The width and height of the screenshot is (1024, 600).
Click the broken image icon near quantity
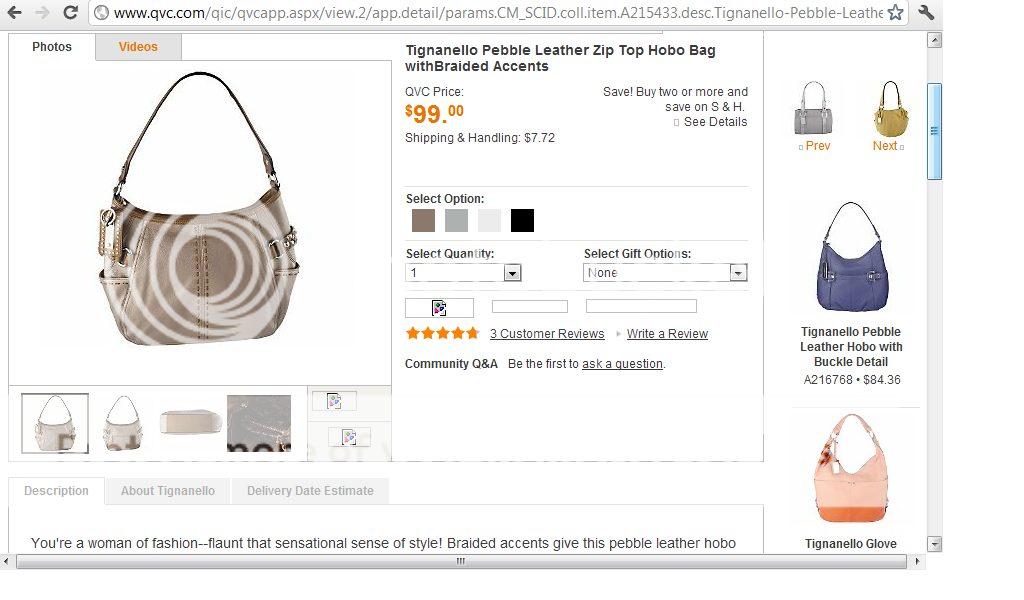[x=439, y=307]
